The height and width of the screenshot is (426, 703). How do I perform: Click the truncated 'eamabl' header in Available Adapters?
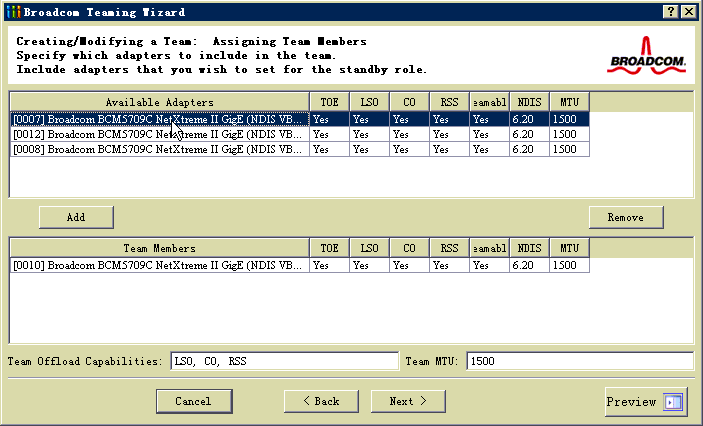tap(490, 102)
